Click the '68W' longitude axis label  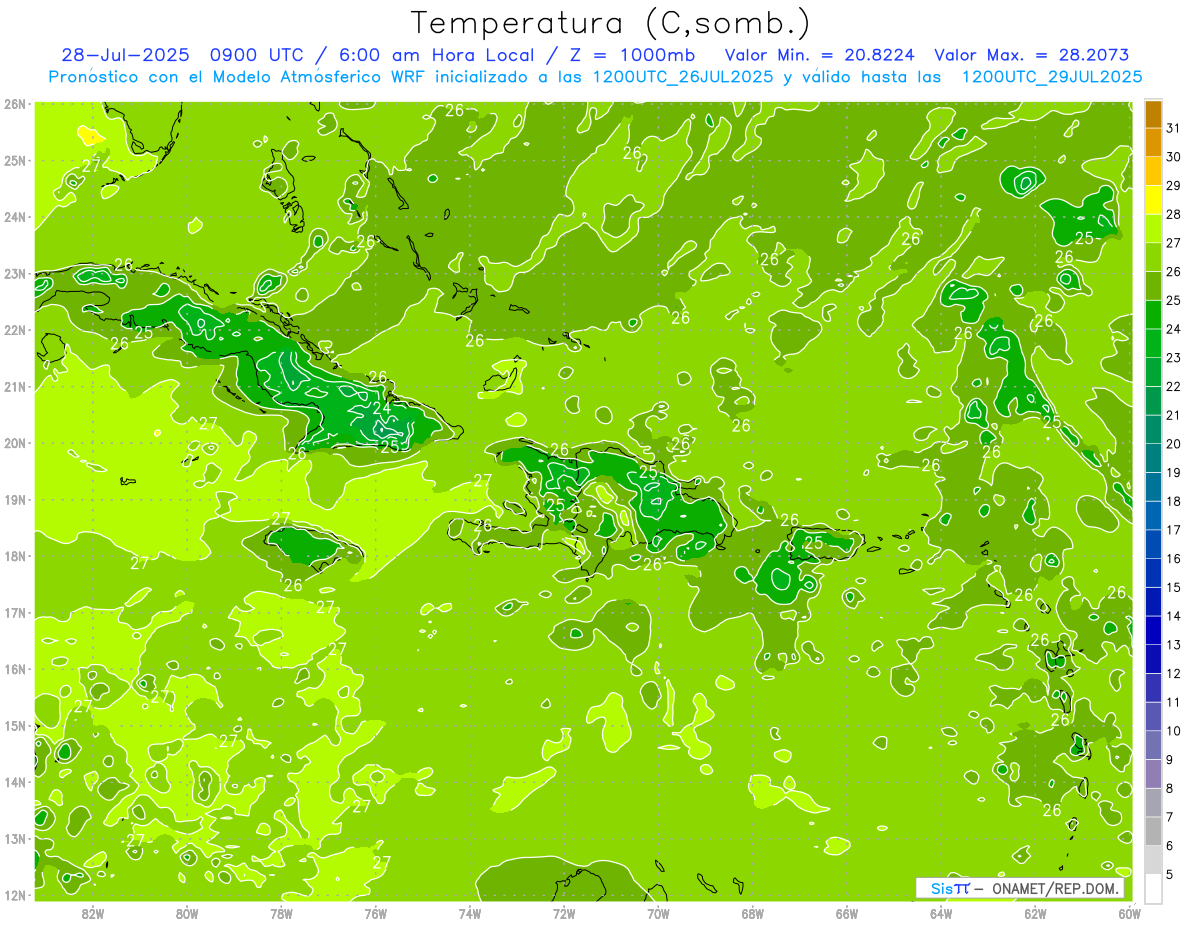(x=753, y=913)
